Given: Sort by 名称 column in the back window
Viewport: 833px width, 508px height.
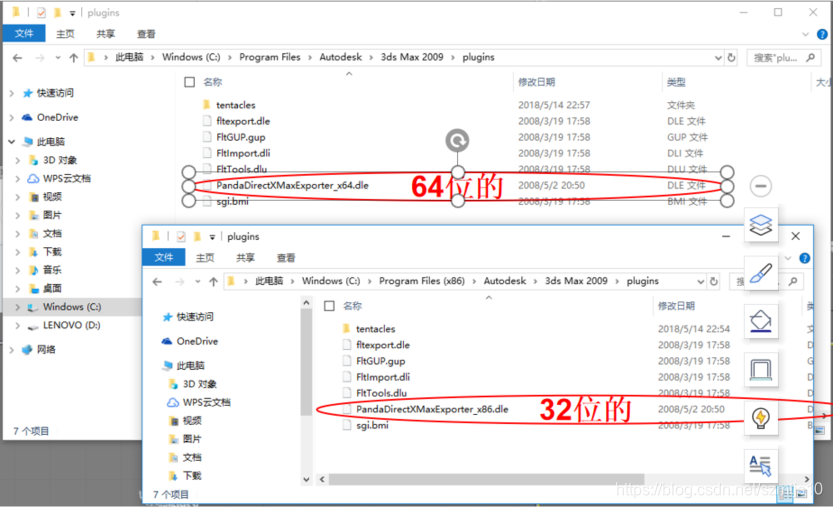Looking at the screenshot, I should pyautogui.click(x=213, y=82).
